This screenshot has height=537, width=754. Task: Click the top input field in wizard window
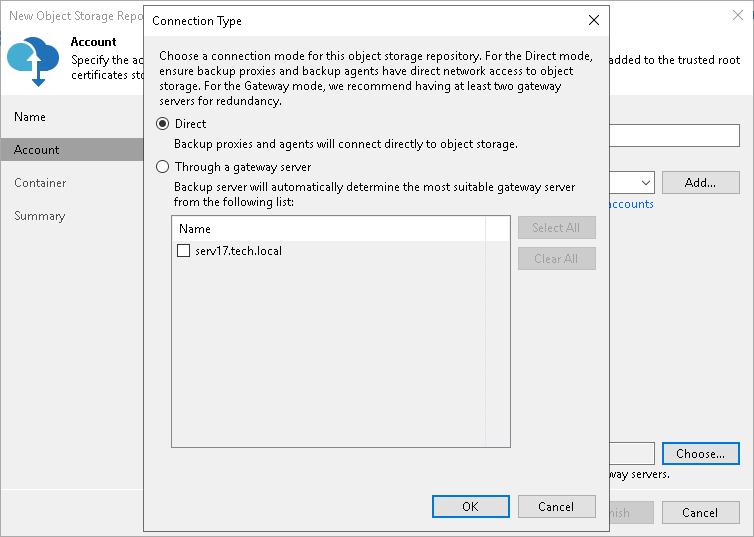pos(675,136)
